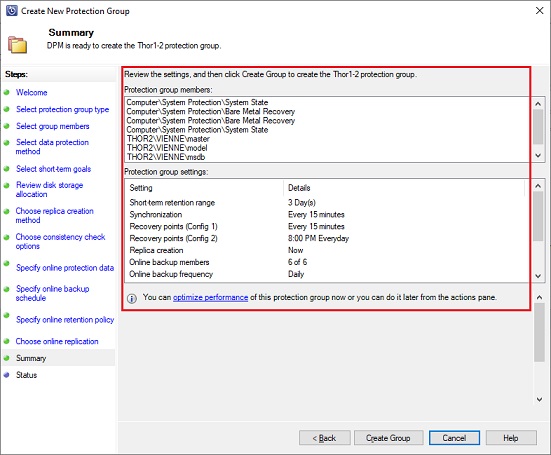Click down arrow of group members list

(x=538, y=155)
